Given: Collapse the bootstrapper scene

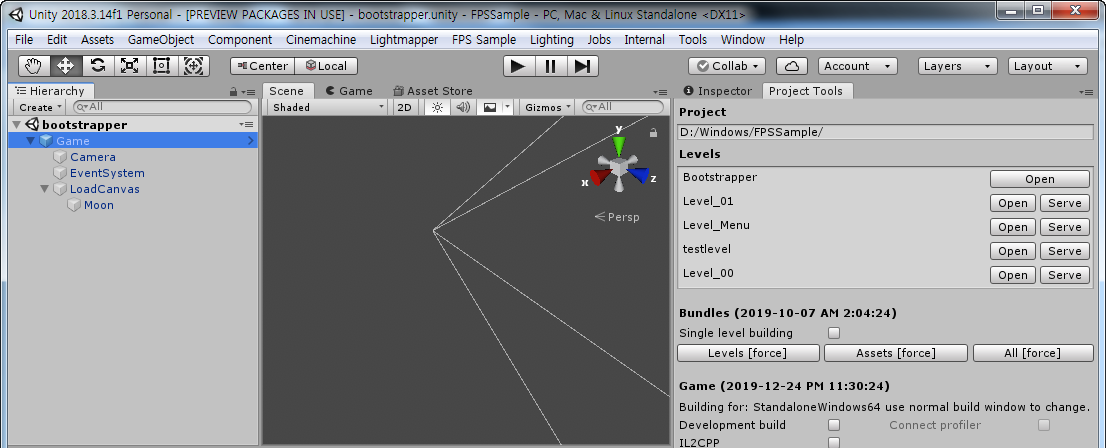Looking at the screenshot, I should [17, 125].
